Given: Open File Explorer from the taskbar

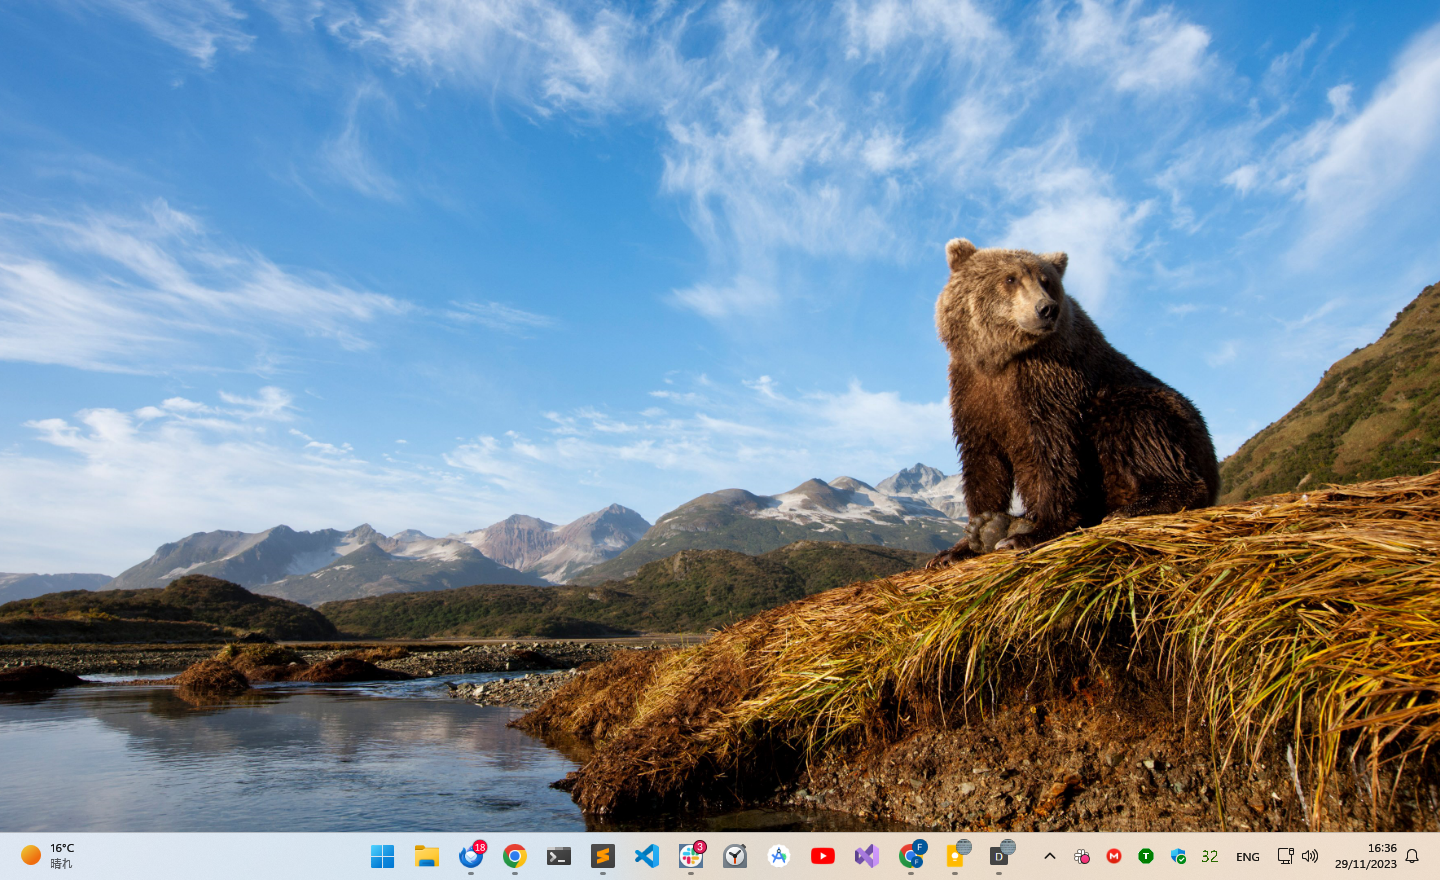Looking at the screenshot, I should (427, 856).
